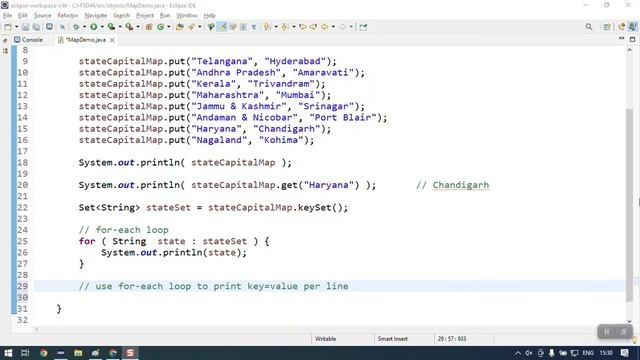
Task: Click the Save All toolbar icon
Action: pyautogui.click(x=36, y=27)
